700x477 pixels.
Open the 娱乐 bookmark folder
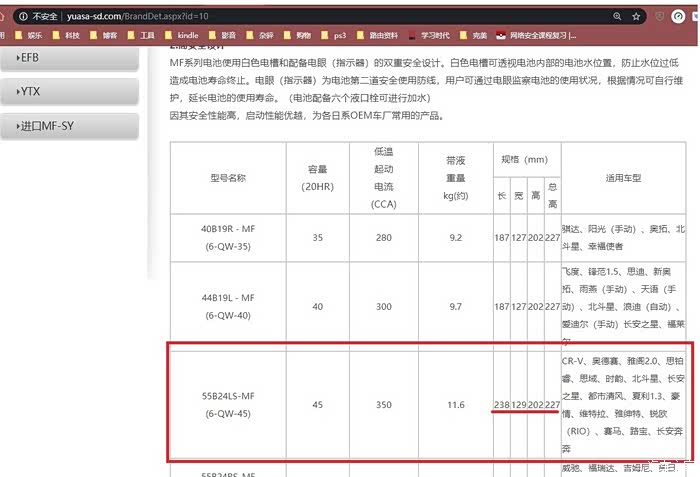coord(29,35)
